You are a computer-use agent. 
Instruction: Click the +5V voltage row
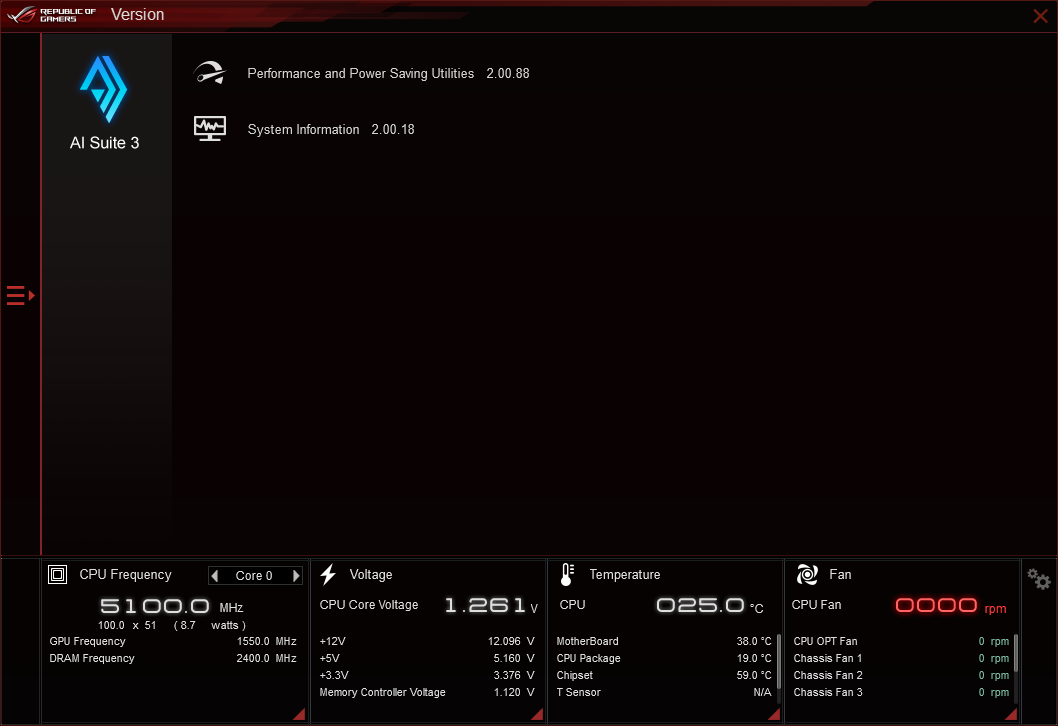coord(427,659)
